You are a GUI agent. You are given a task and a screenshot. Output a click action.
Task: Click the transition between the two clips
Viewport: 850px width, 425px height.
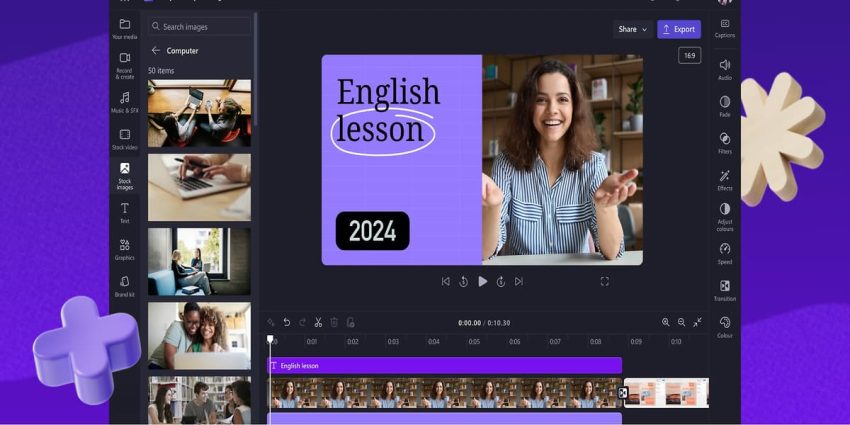(x=623, y=393)
